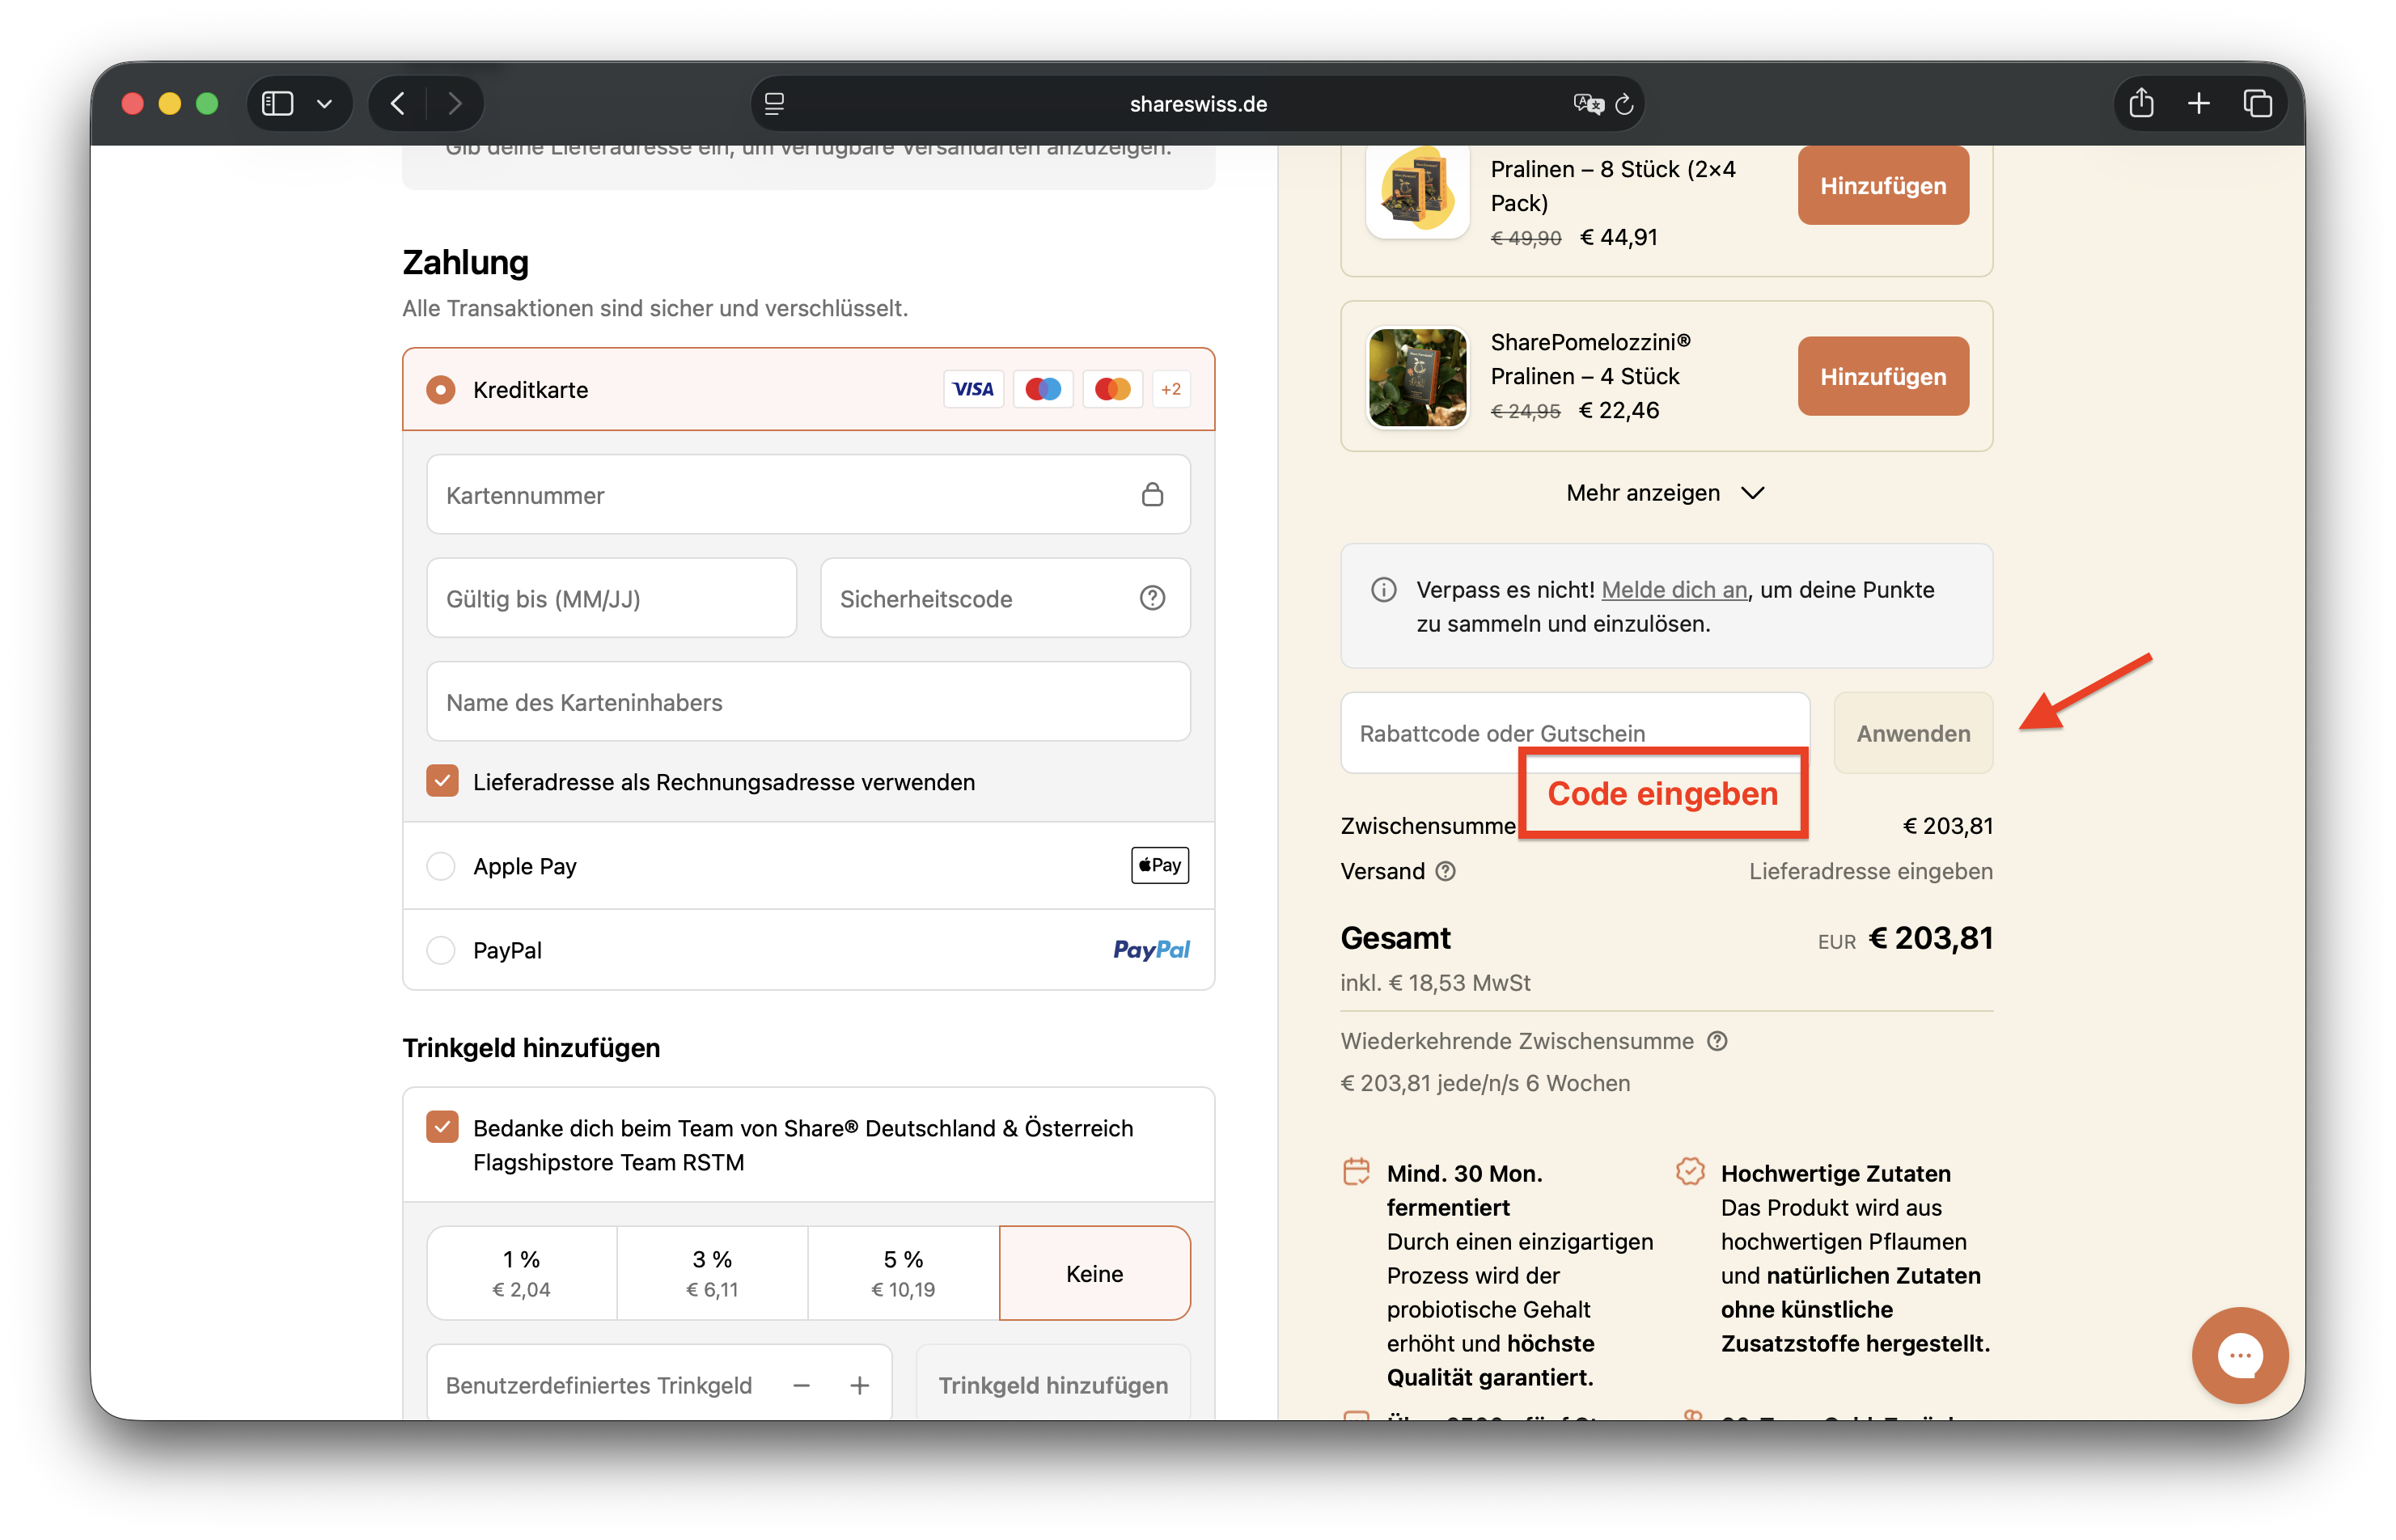Click the Safari sidebar toggle icon
The image size is (2396, 1540).
click(x=277, y=104)
